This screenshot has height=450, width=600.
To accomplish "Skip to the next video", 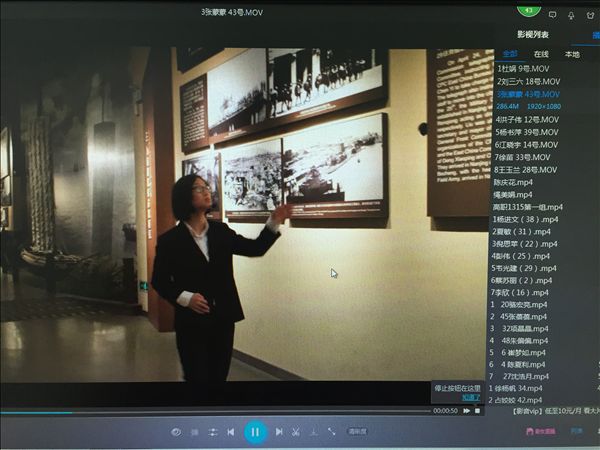I will click(x=279, y=432).
